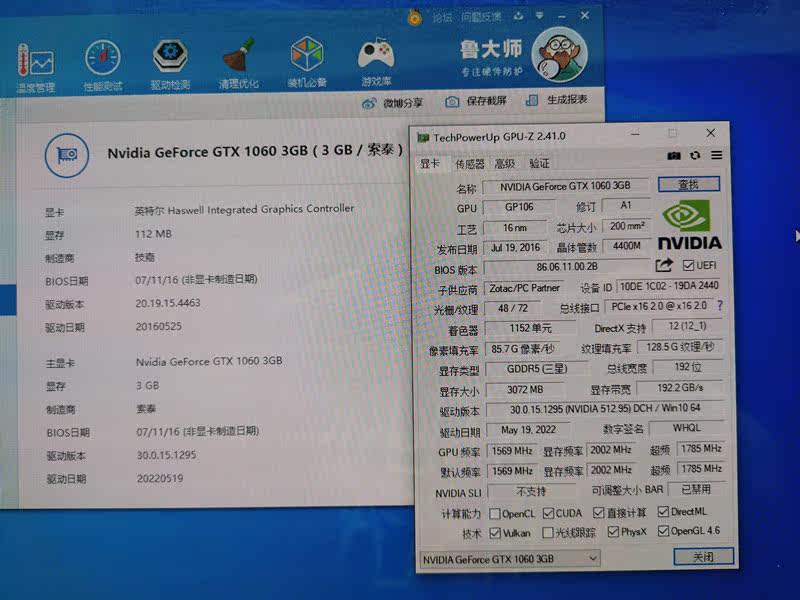The height and width of the screenshot is (600, 800).
Task: Click the GPU field showing GP106
Action: (519, 207)
